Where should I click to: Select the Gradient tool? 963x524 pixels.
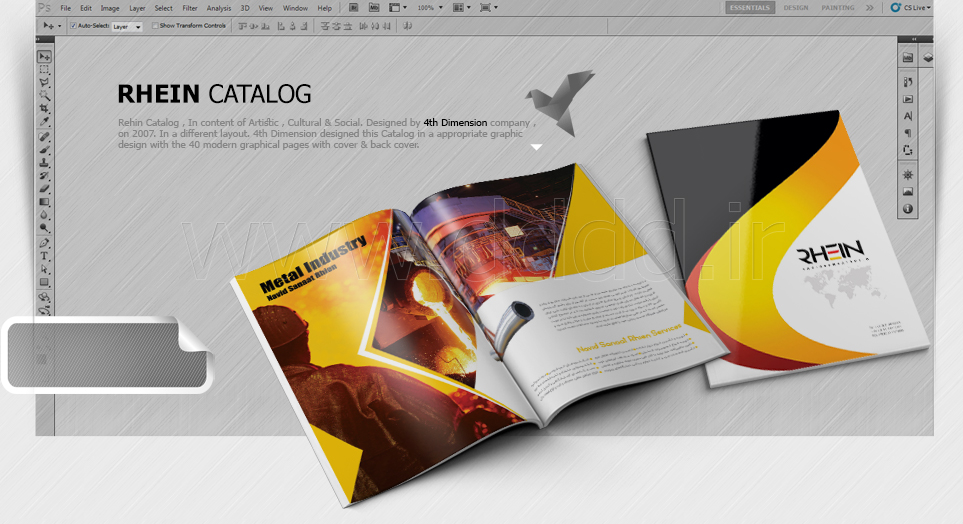44,201
